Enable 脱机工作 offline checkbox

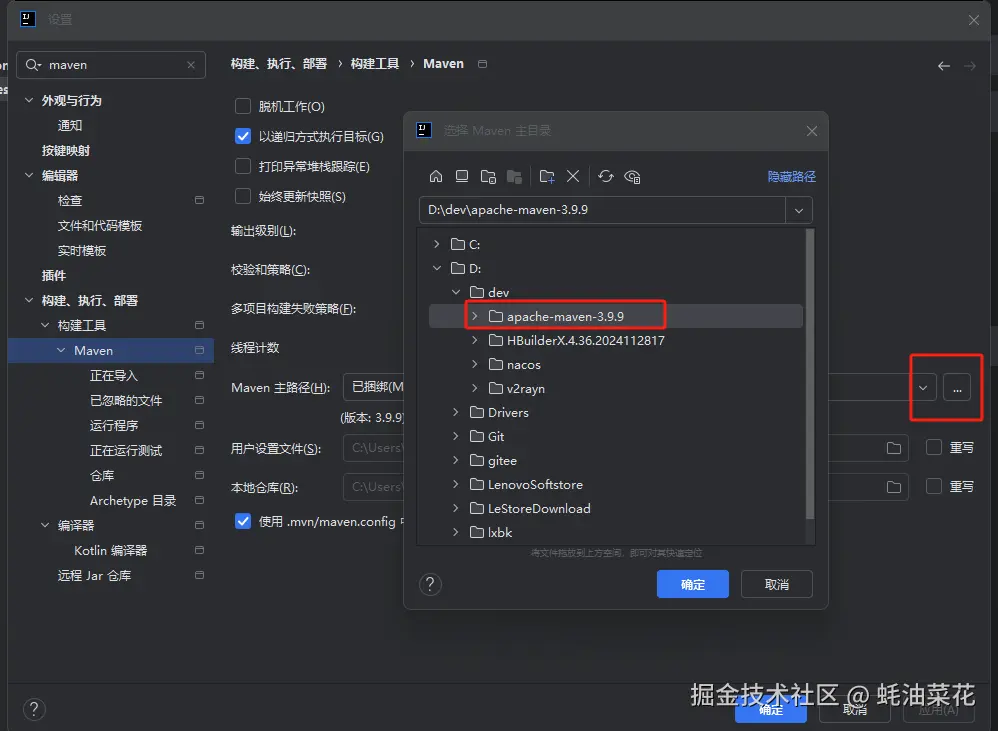242,106
